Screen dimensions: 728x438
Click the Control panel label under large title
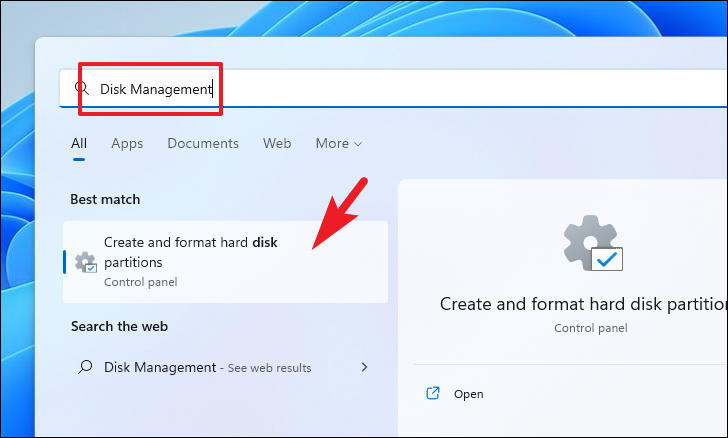pyautogui.click(x=591, y=328)
